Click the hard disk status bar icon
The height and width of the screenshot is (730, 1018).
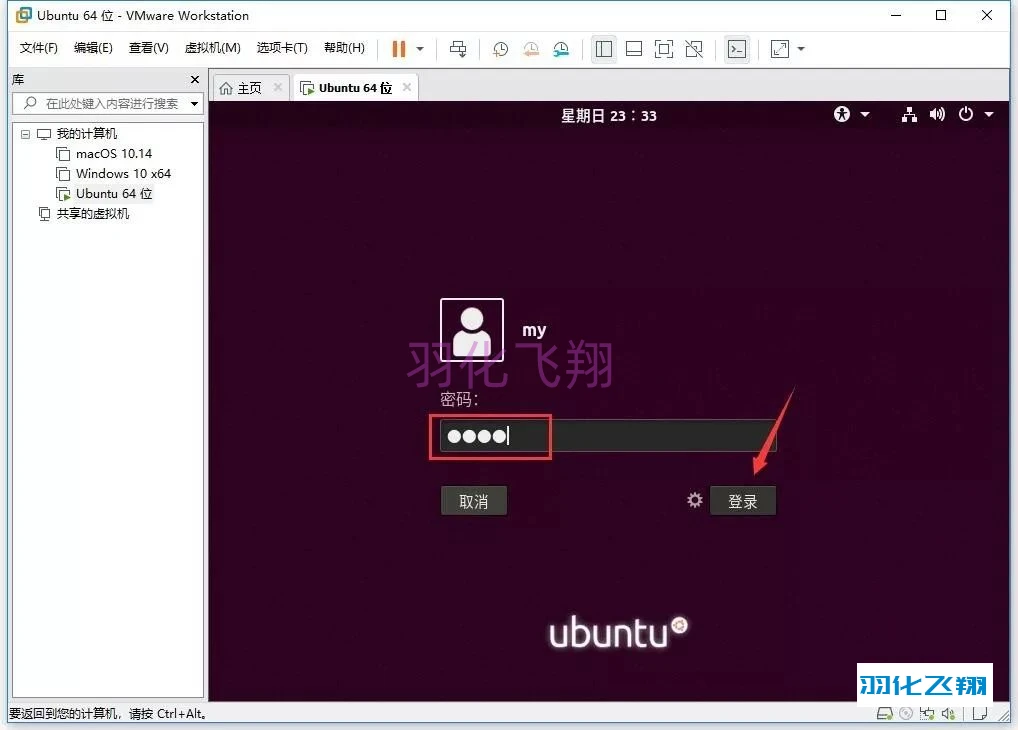click(885, 714)
